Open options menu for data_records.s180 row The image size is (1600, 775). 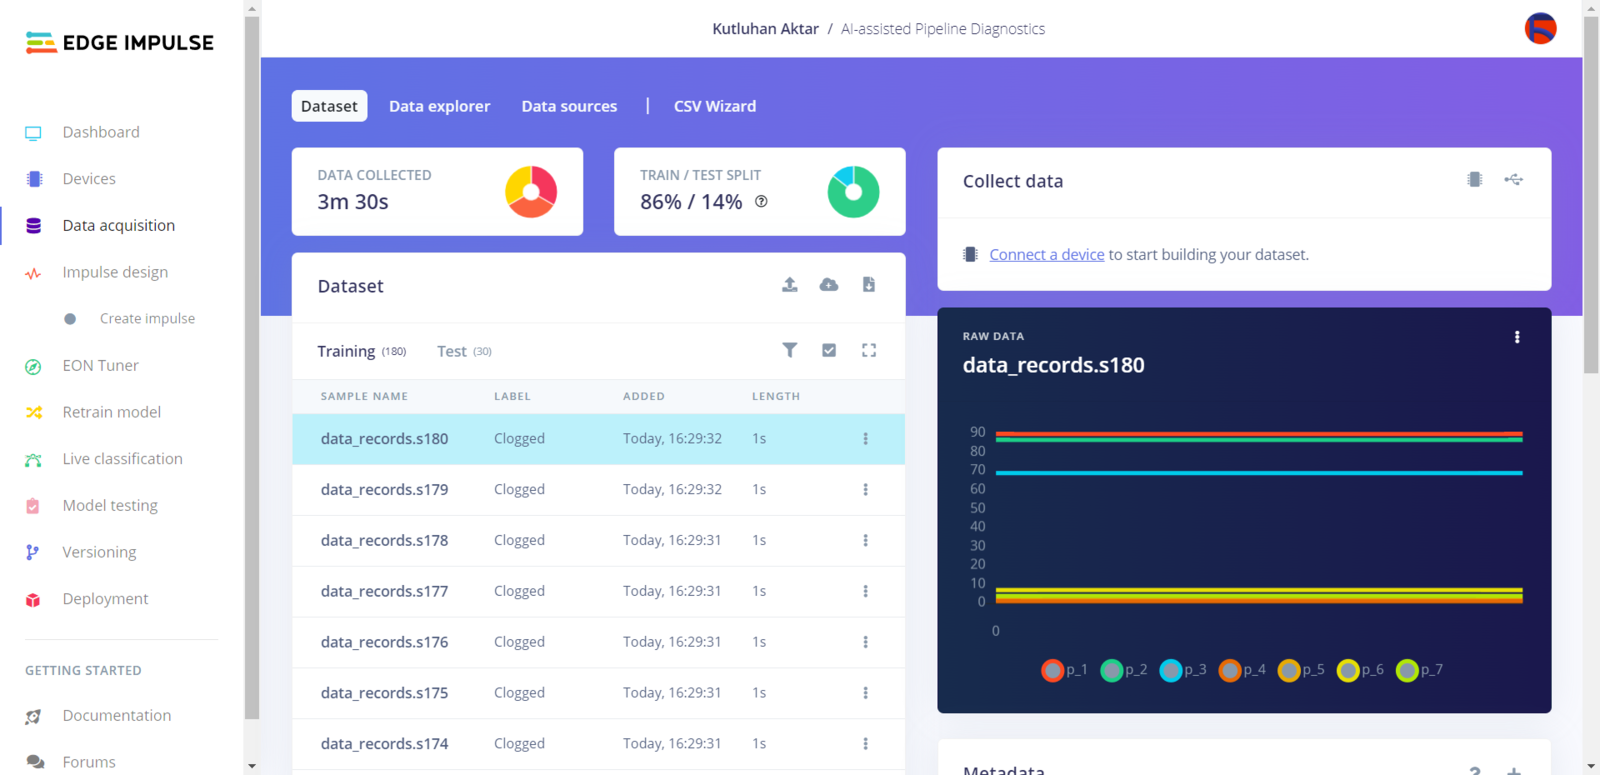tap(866, 439)
